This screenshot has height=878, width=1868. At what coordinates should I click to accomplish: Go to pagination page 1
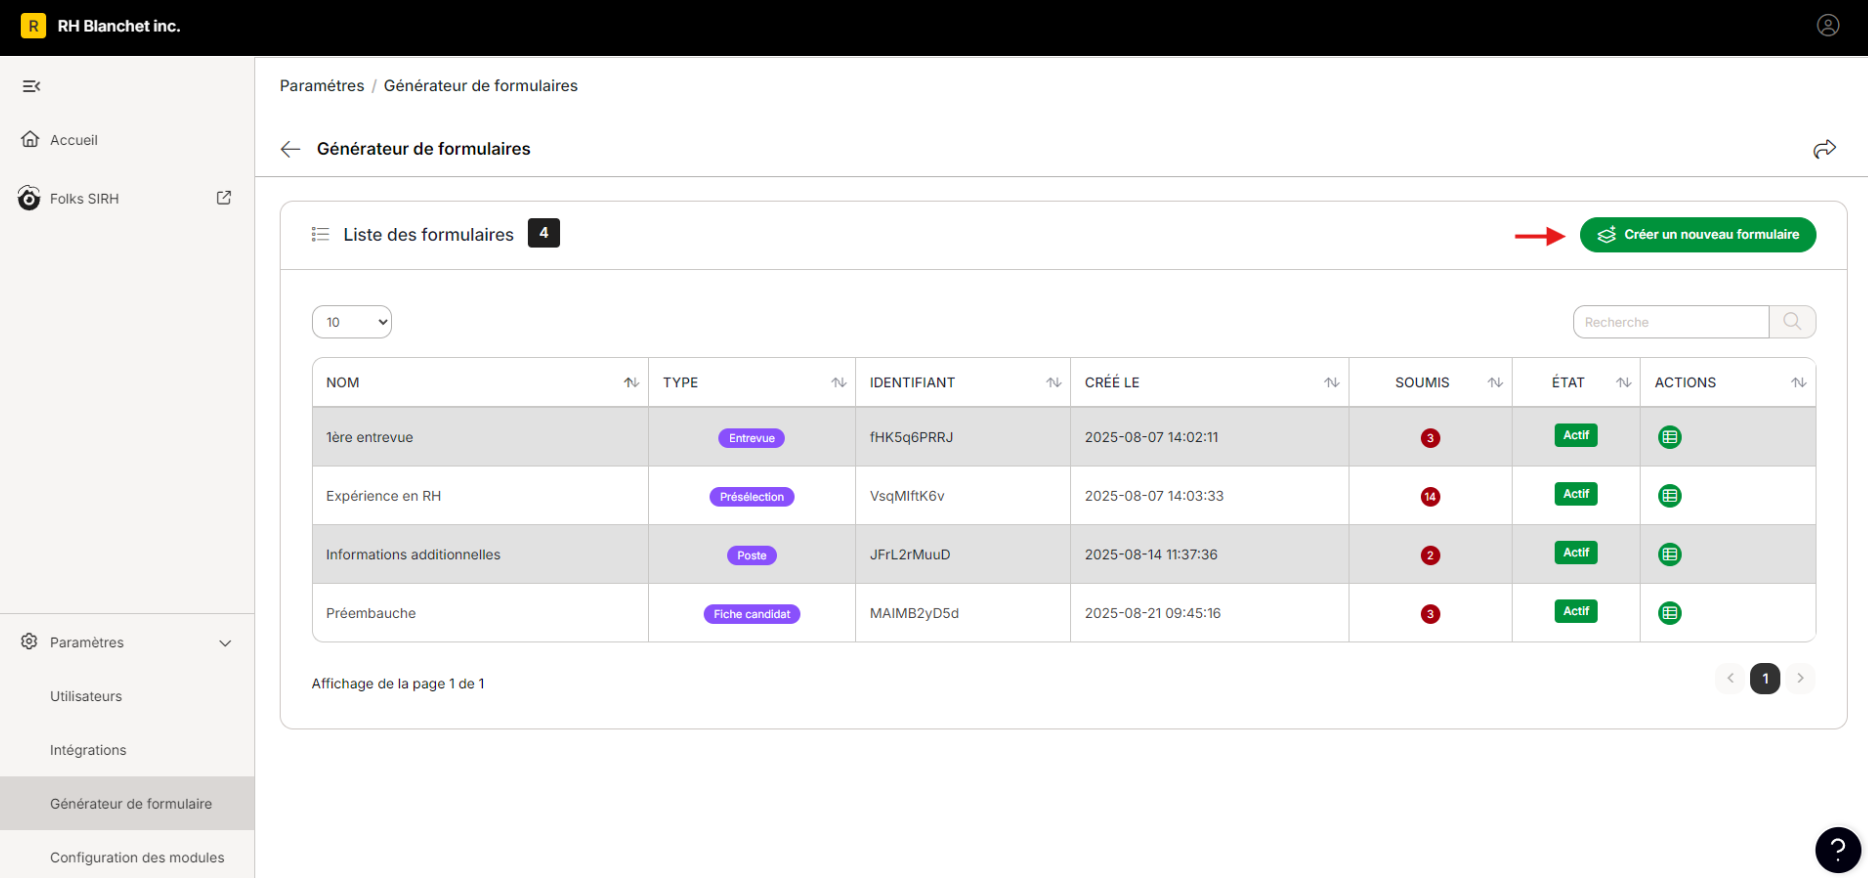[x=1765, y=678]
